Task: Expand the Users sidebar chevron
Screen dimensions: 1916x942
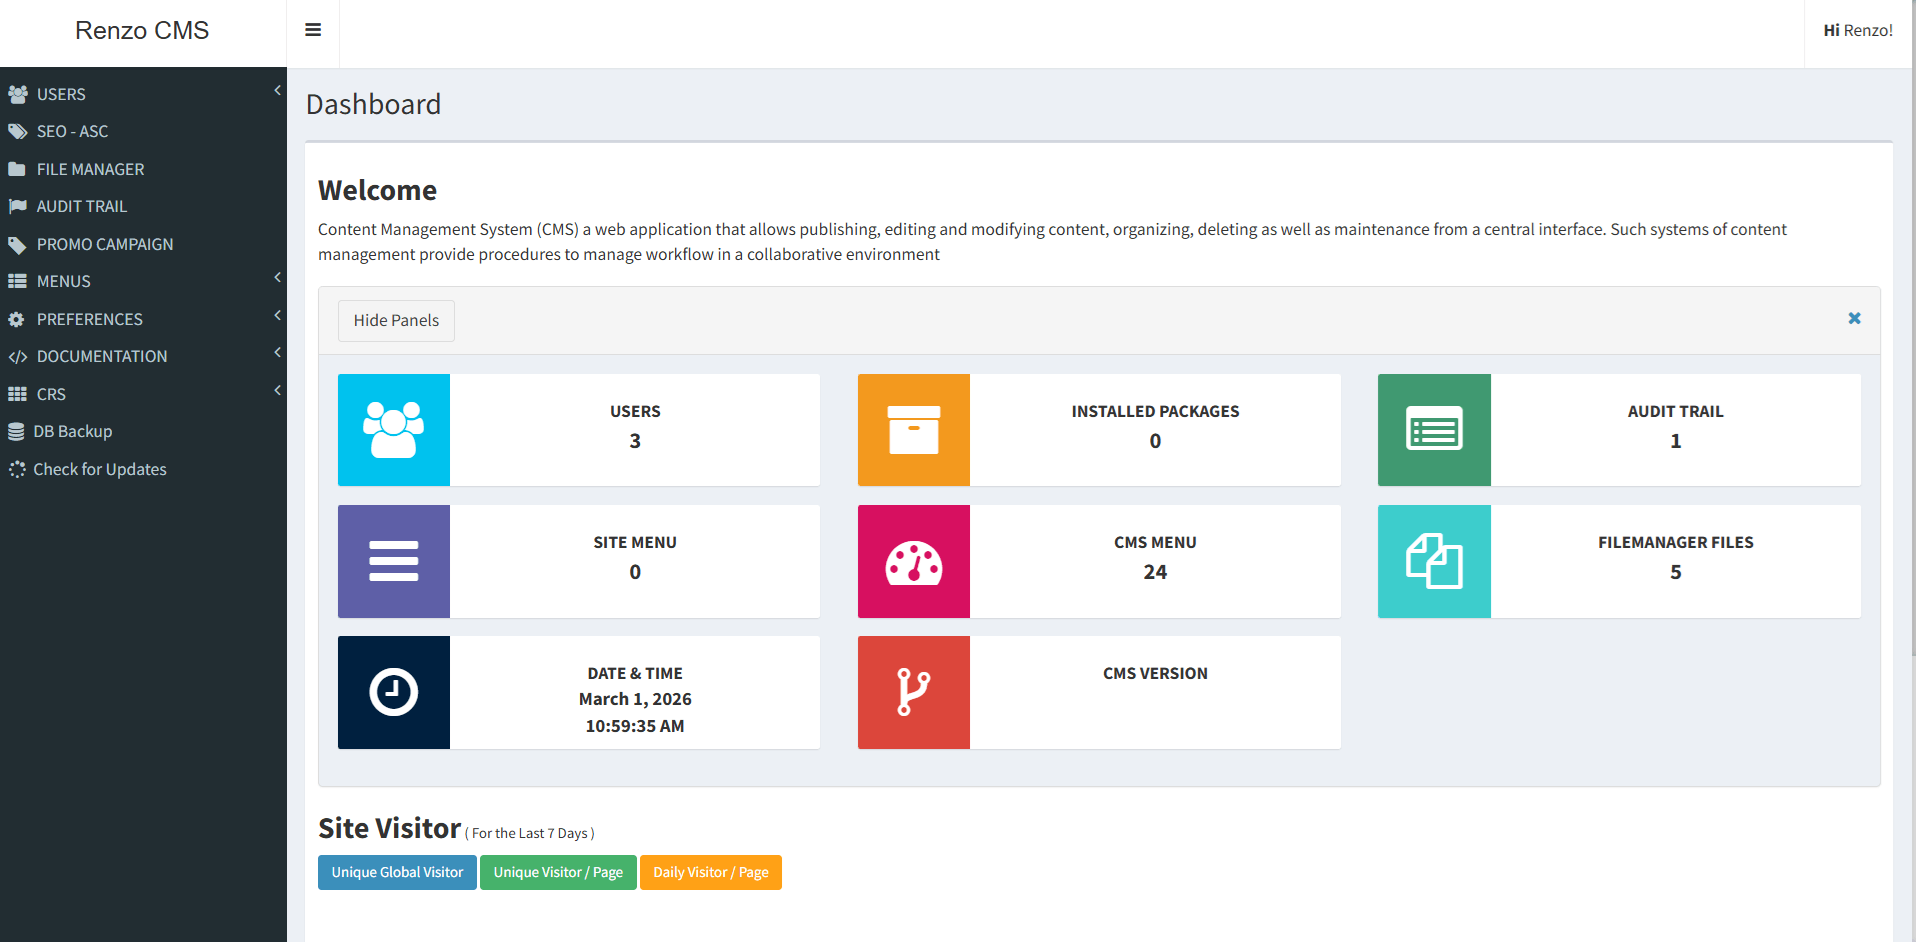Action: (x=277, y=91)
